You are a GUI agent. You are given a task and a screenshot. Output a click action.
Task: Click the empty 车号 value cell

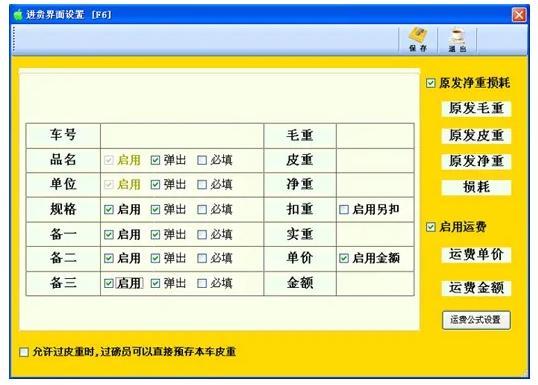[x=182, y=136]
